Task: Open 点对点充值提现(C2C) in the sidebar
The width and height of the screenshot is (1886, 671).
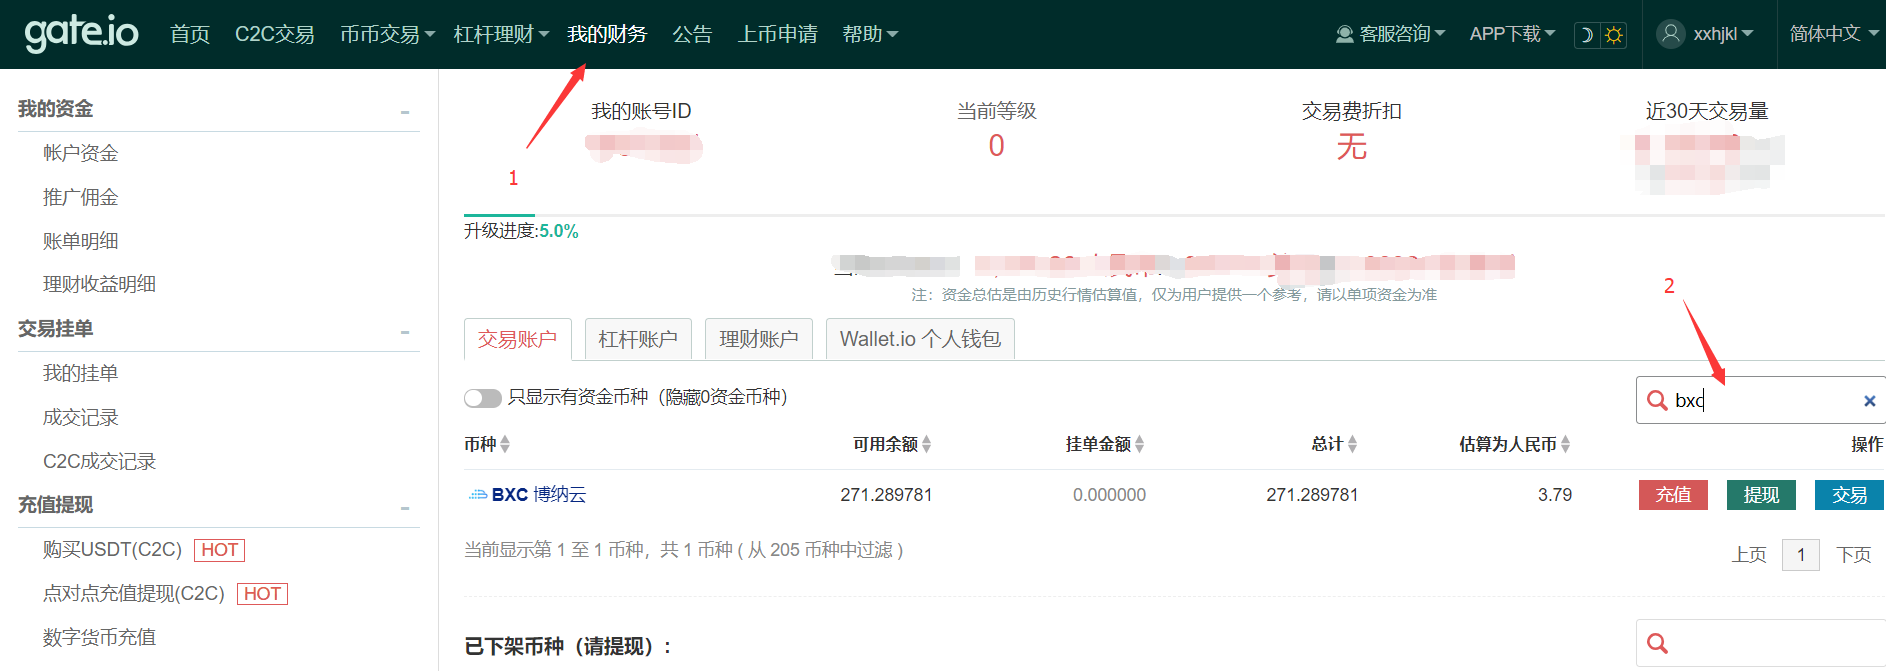Action: 134,594
